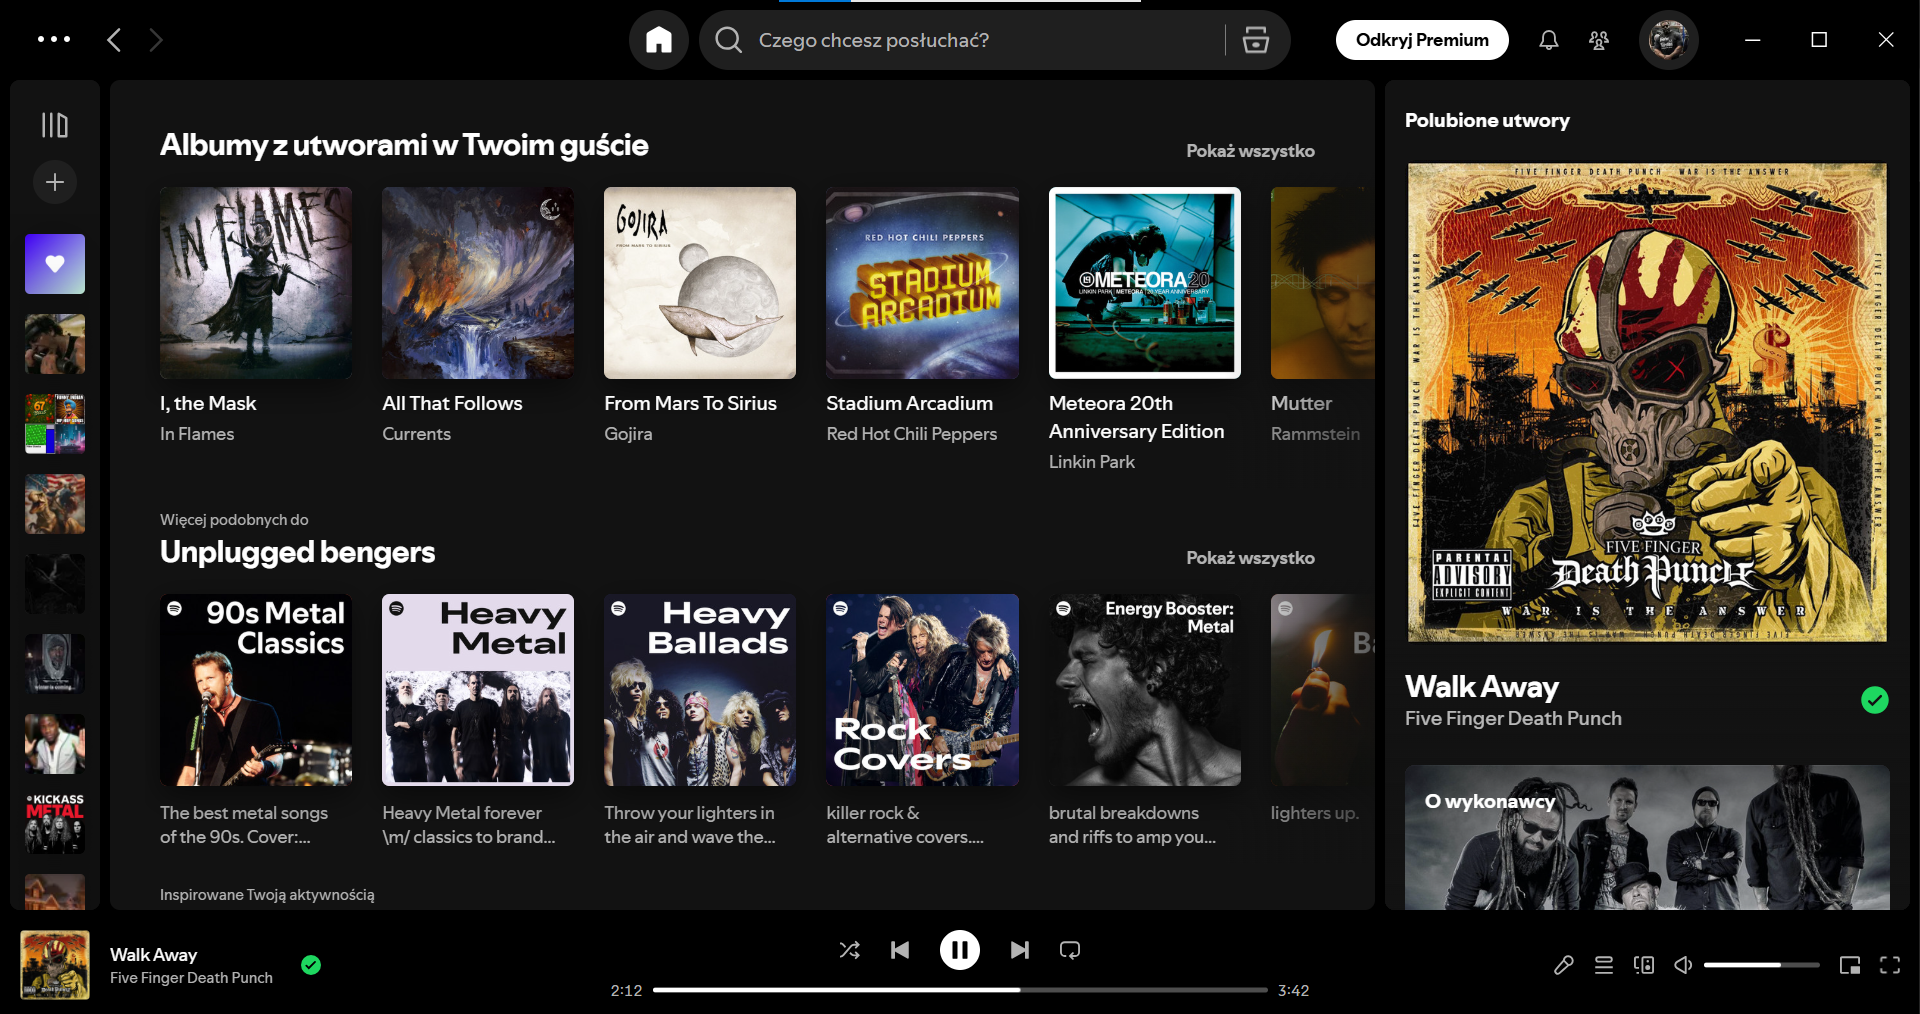This screenshot has width=1920, height=1014.
Task: Open the Odkryj Premium page
Action: 1421,40
